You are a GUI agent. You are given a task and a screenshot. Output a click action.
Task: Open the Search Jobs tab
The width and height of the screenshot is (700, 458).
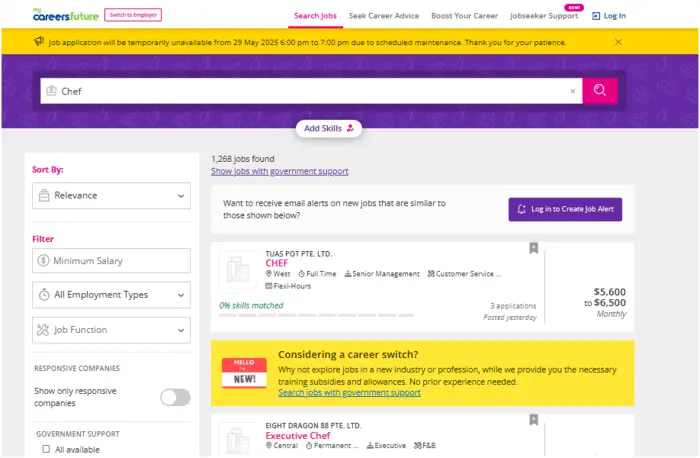(315, 16)
